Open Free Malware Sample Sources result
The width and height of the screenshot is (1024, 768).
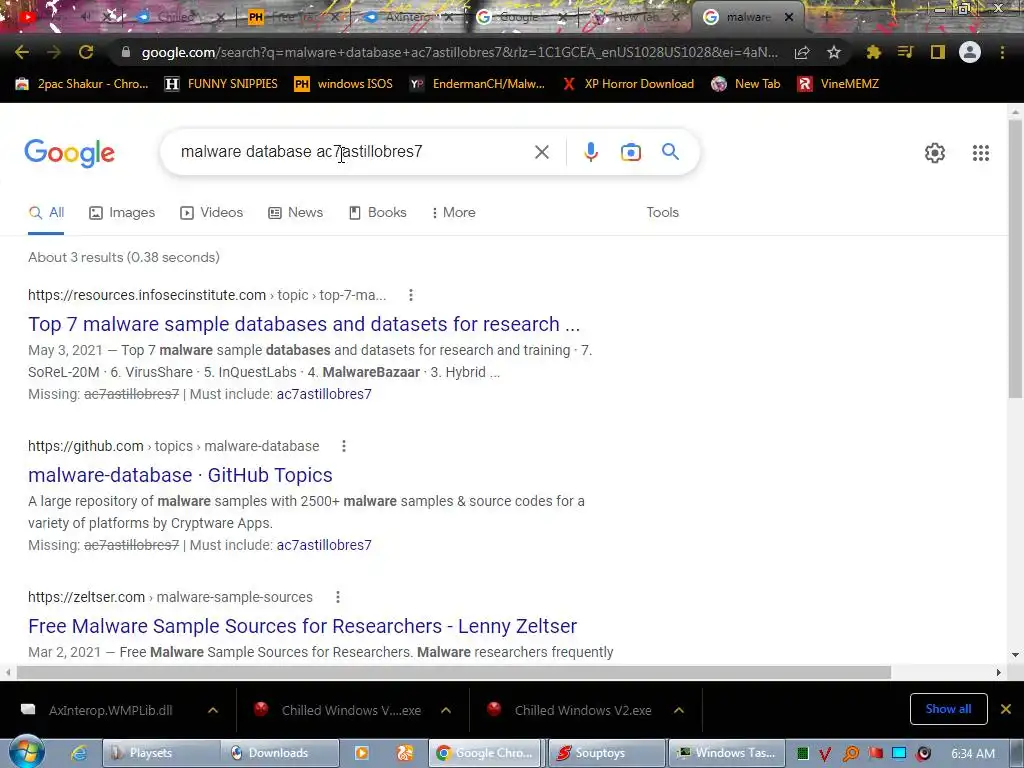click(302, 626)
